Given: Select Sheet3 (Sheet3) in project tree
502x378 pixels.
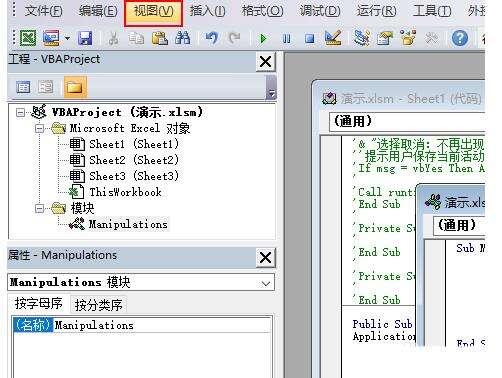Looking at the screenshot, I should (134, 176).
